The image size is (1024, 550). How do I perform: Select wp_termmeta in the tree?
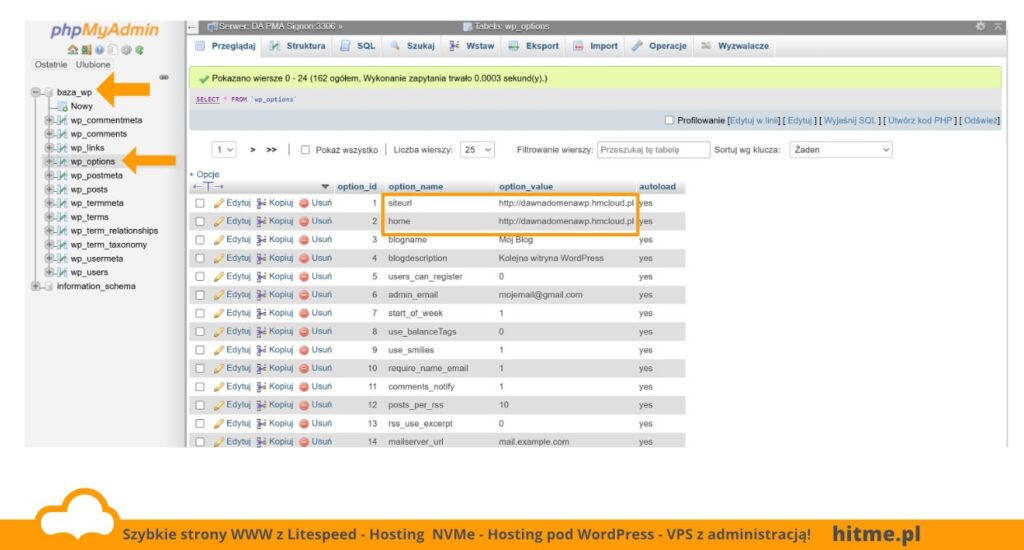click(x=97, y=203)
